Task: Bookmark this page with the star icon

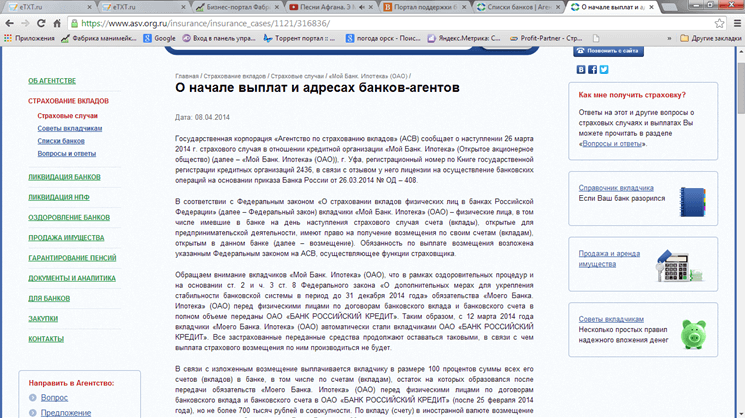Action: [719, 23]
